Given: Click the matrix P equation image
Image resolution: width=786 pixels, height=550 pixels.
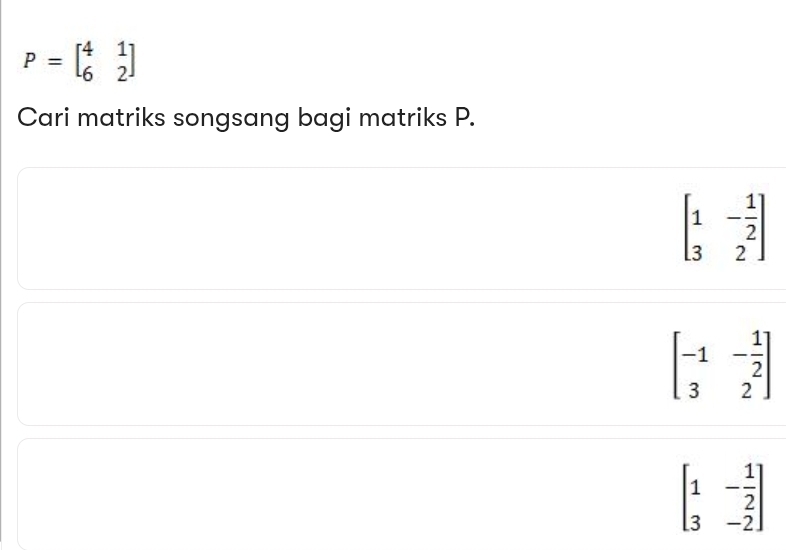Looking at the screenshot, I should [80, 60].
